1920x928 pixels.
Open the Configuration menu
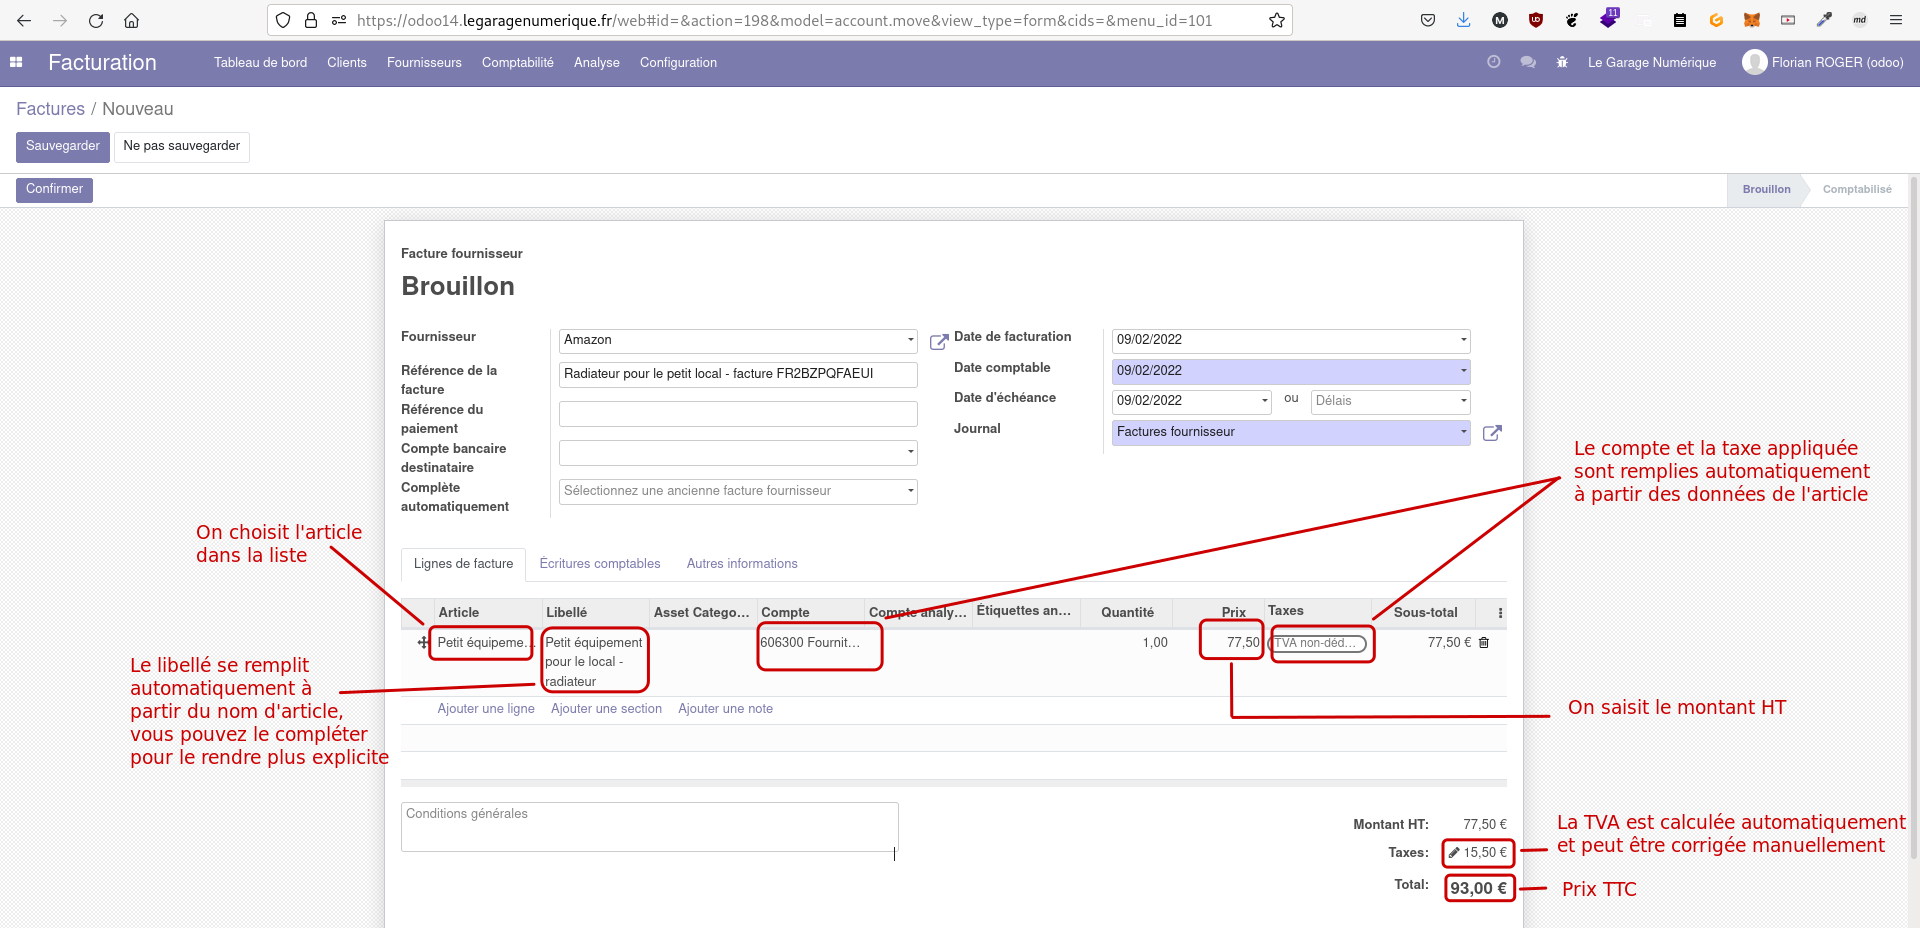point(677,62)
